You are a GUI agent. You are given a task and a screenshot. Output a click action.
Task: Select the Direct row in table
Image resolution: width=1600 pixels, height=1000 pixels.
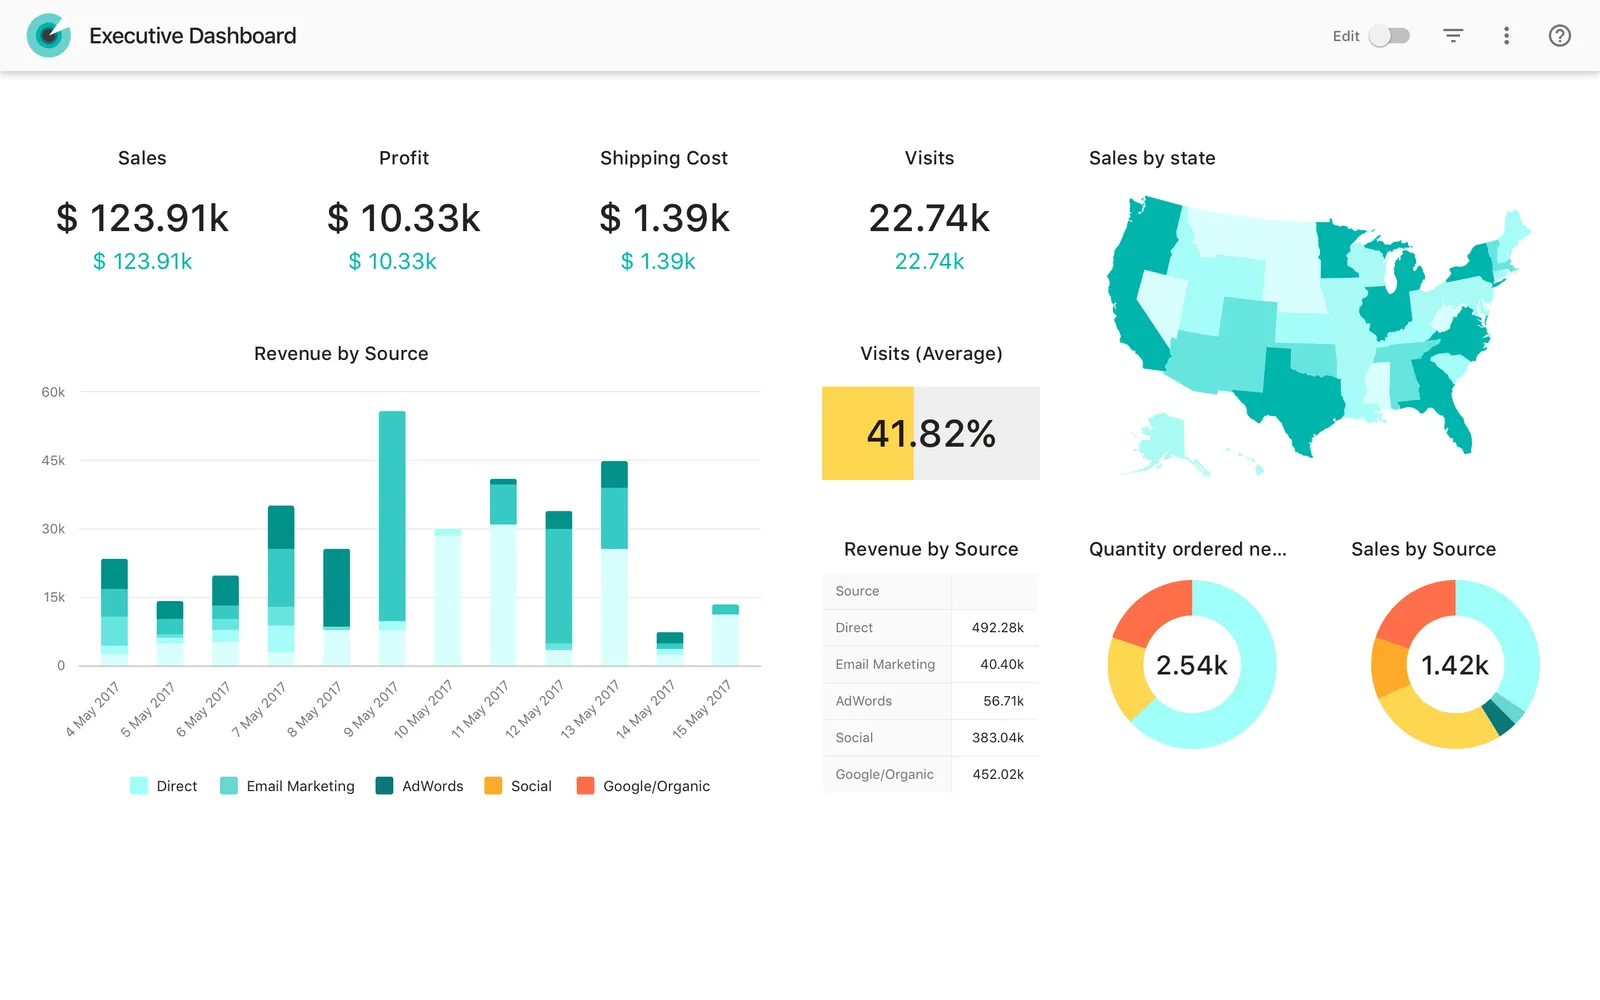click(930, 628)
